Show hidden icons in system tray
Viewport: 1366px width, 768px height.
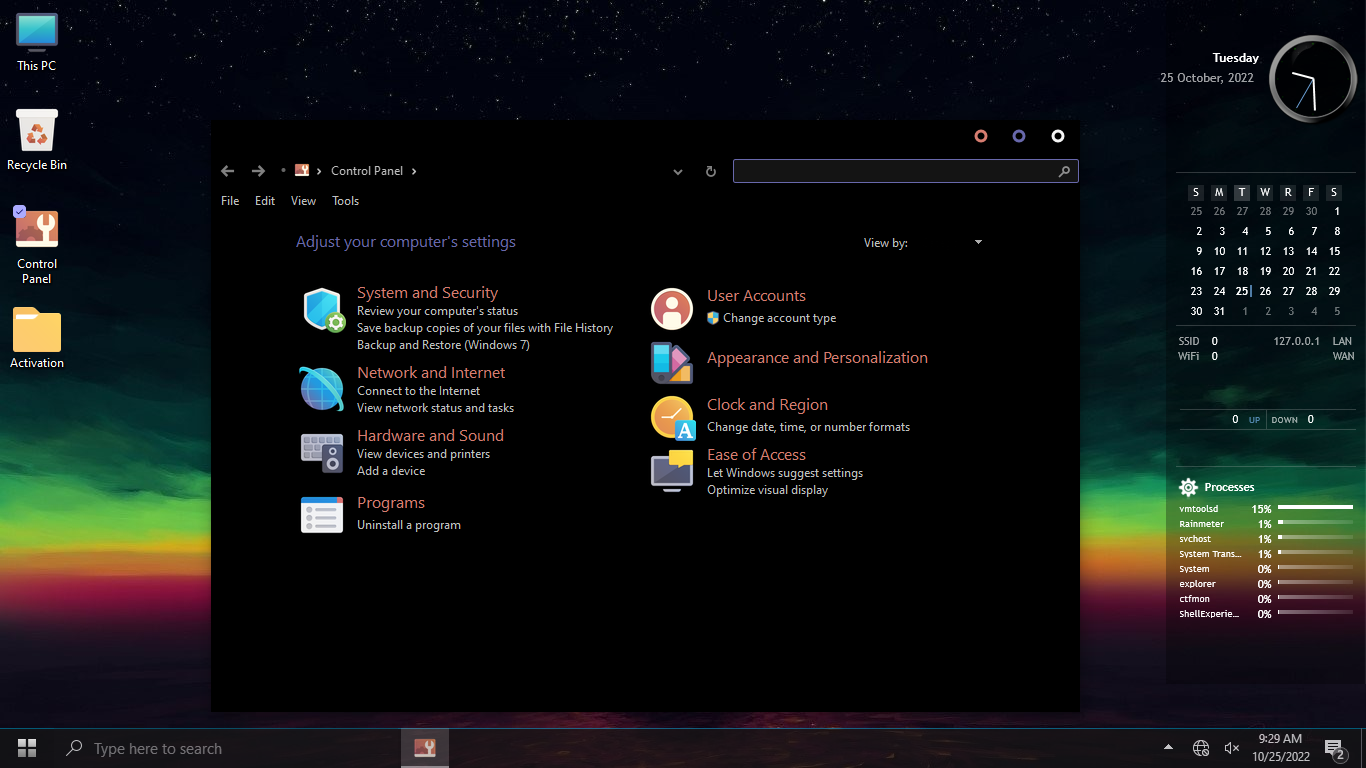(1168, 748)
